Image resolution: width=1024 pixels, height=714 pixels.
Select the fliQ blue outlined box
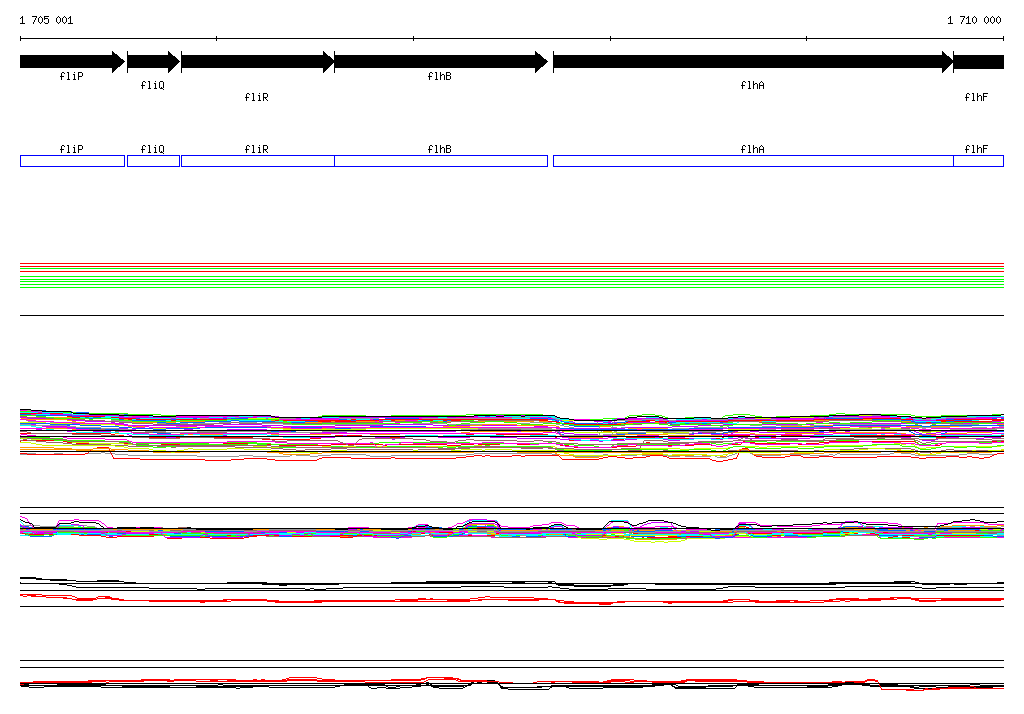click(153, 161)
